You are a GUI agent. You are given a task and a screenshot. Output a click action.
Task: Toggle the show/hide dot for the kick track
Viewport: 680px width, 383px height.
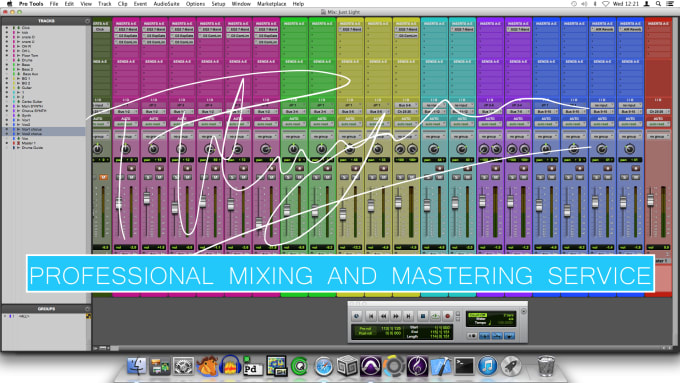7,33
